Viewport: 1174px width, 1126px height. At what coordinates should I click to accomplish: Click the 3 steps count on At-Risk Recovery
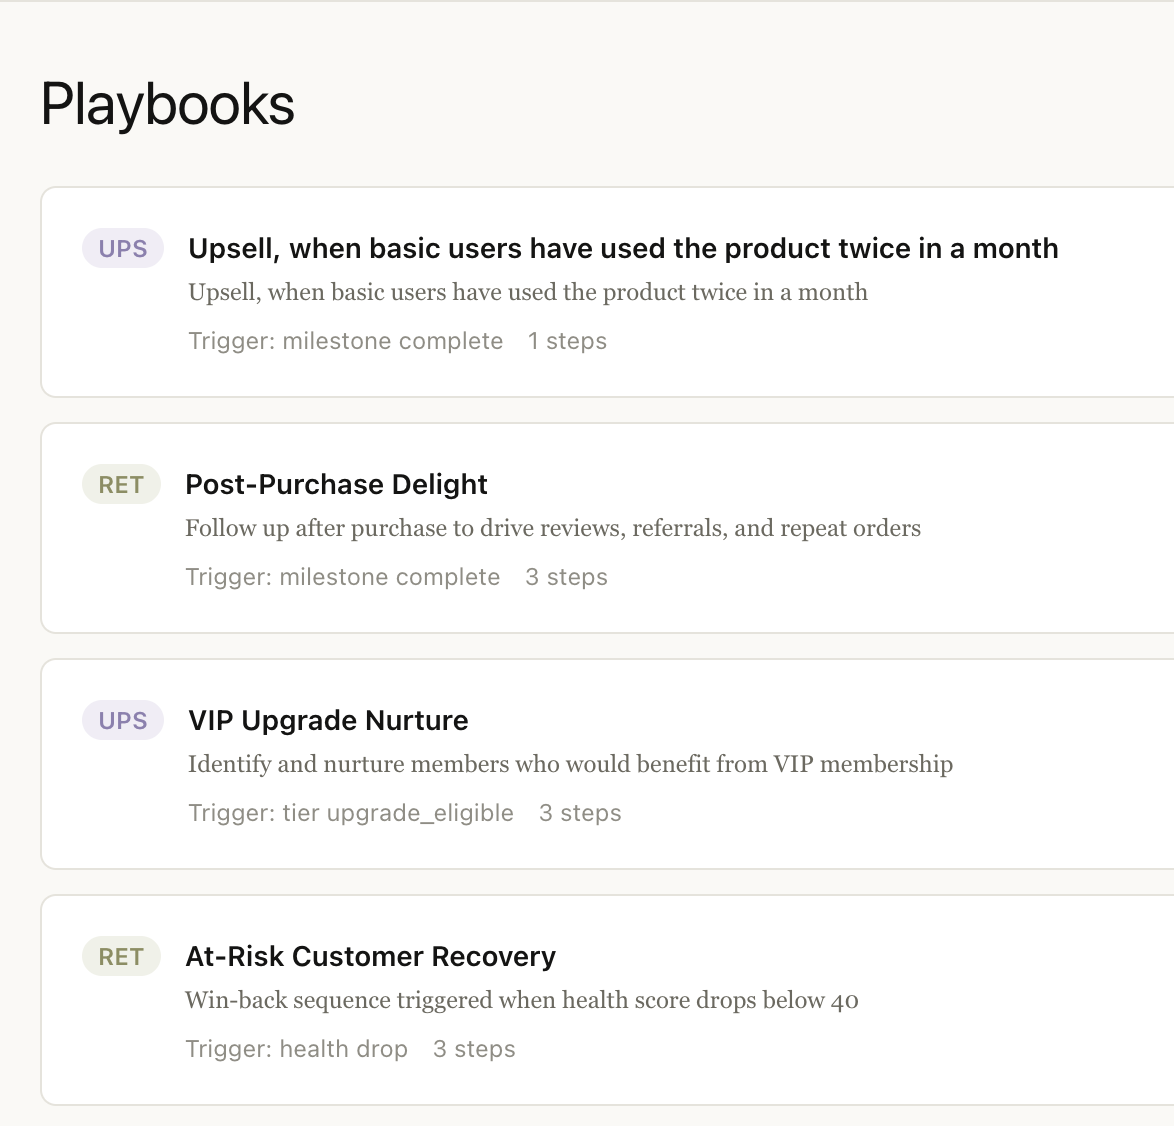pyautogui.click(x=473, y=1049)
